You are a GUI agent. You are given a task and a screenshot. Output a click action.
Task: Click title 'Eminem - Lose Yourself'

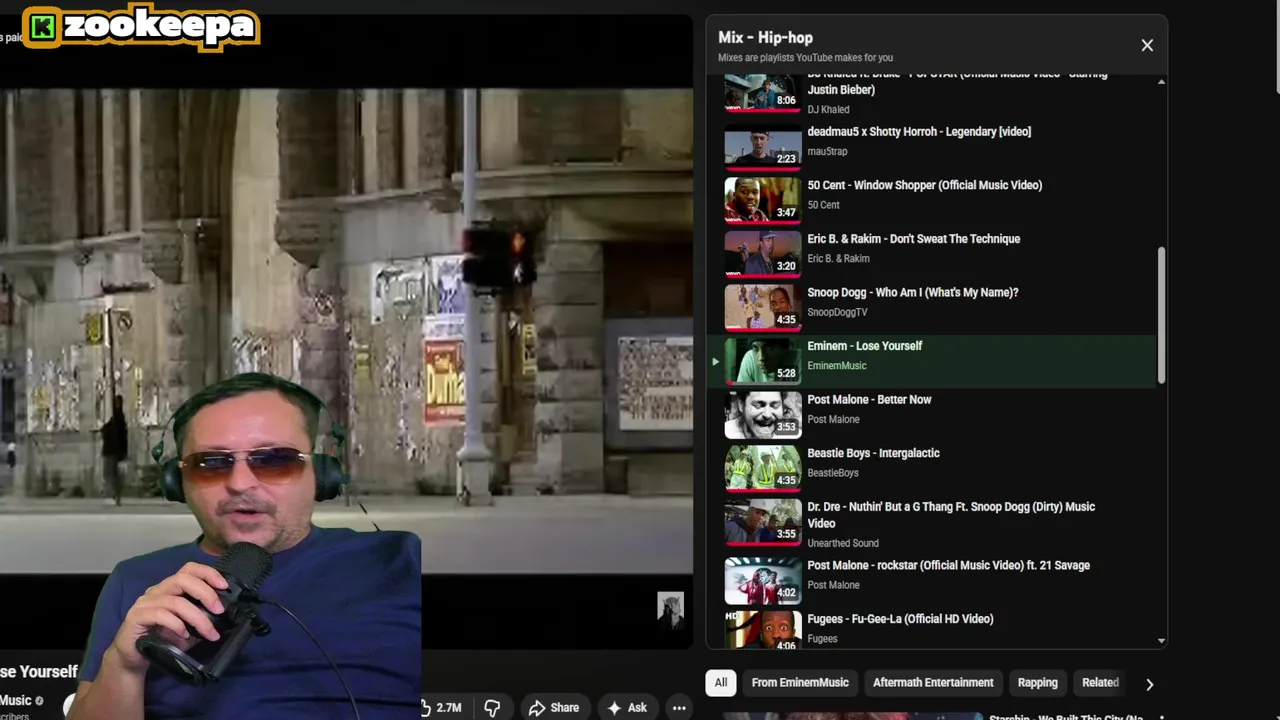coord(864,346)
